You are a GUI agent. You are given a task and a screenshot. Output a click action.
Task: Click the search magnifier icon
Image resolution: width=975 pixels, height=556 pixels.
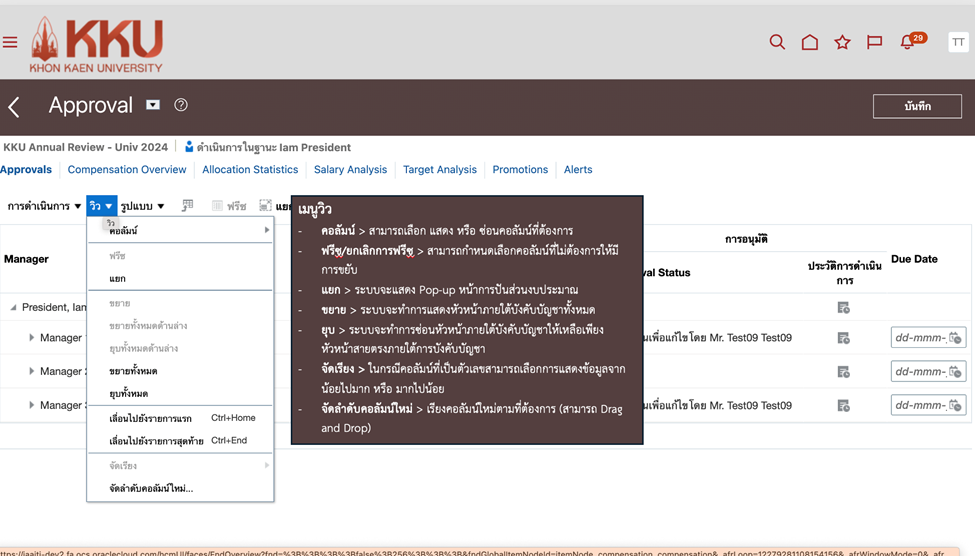(x=777, y=42)
